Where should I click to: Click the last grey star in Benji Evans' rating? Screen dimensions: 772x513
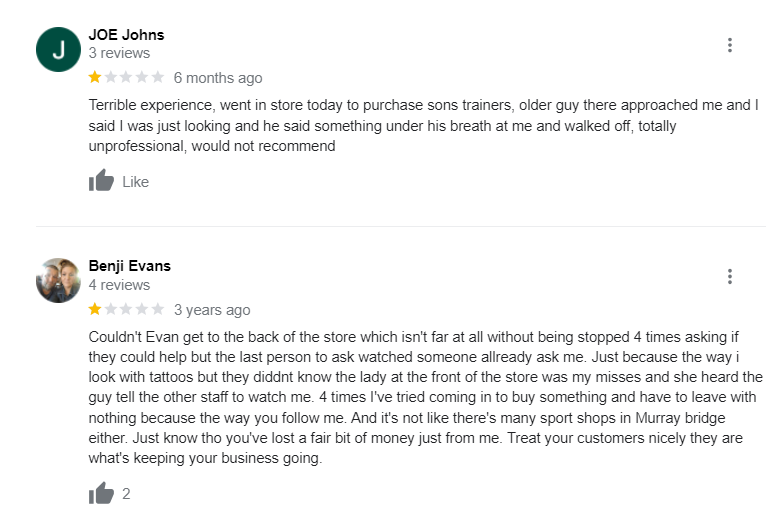157,309
